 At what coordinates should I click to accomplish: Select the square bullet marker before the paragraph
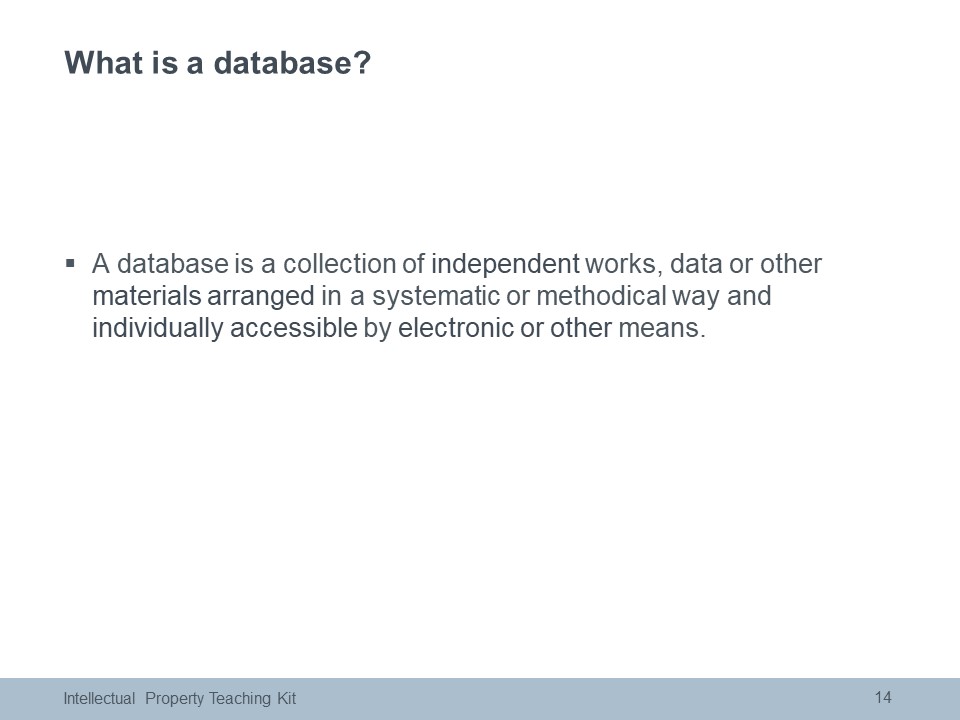click(70, 264)
